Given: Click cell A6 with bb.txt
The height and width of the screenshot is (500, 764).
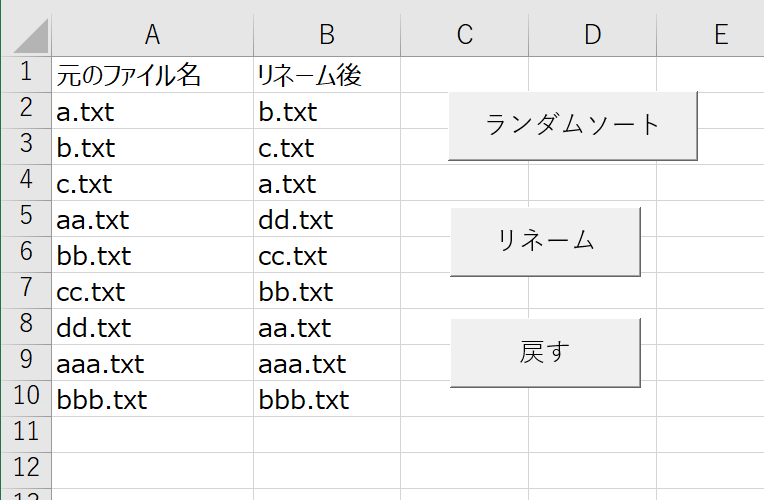Looking at the screenshot, I should [x=152, y=255].
